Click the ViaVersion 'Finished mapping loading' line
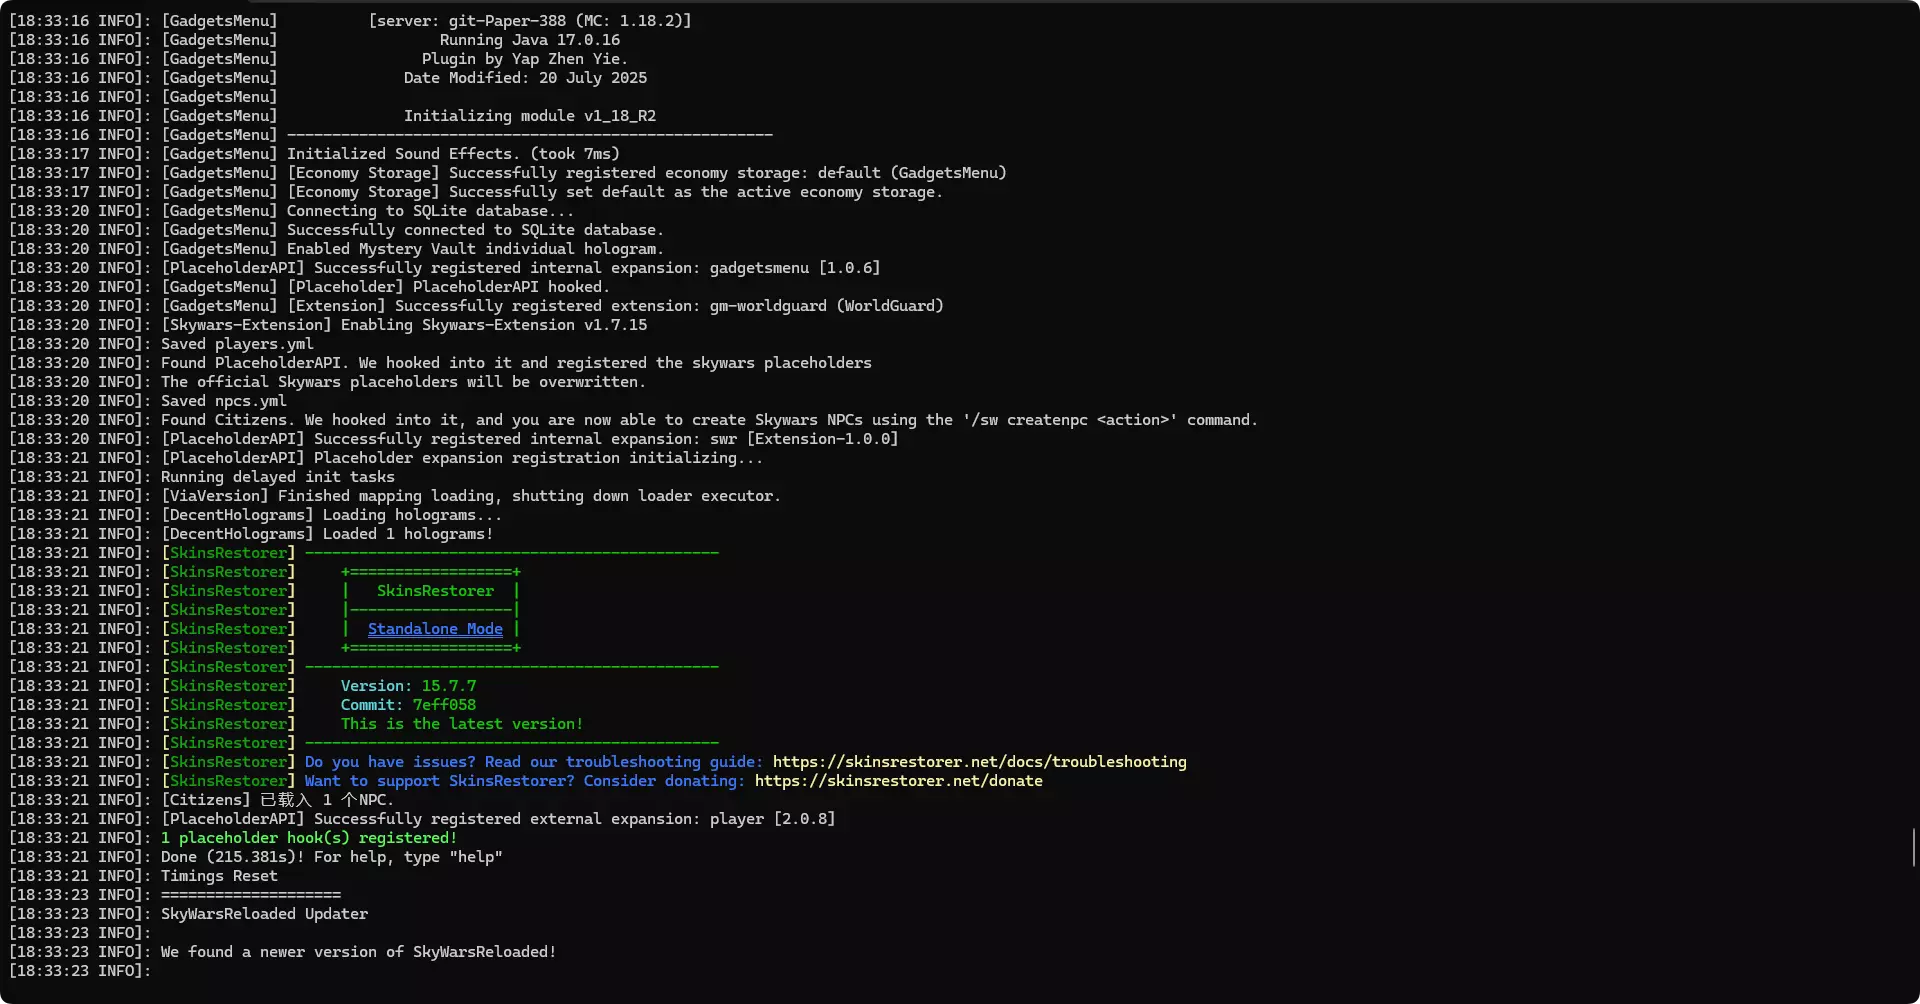Viewport: 1920px width, 1004px height. 529,496
